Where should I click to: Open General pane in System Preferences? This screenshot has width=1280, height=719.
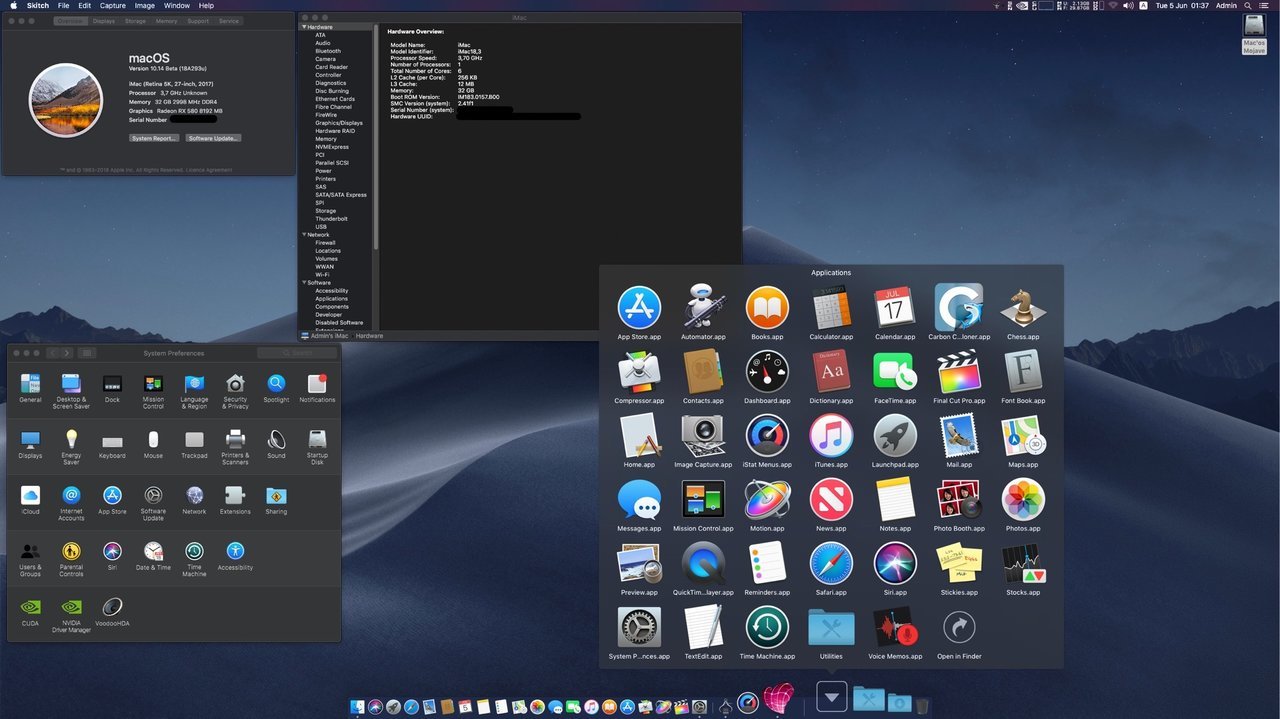(30, 388)
